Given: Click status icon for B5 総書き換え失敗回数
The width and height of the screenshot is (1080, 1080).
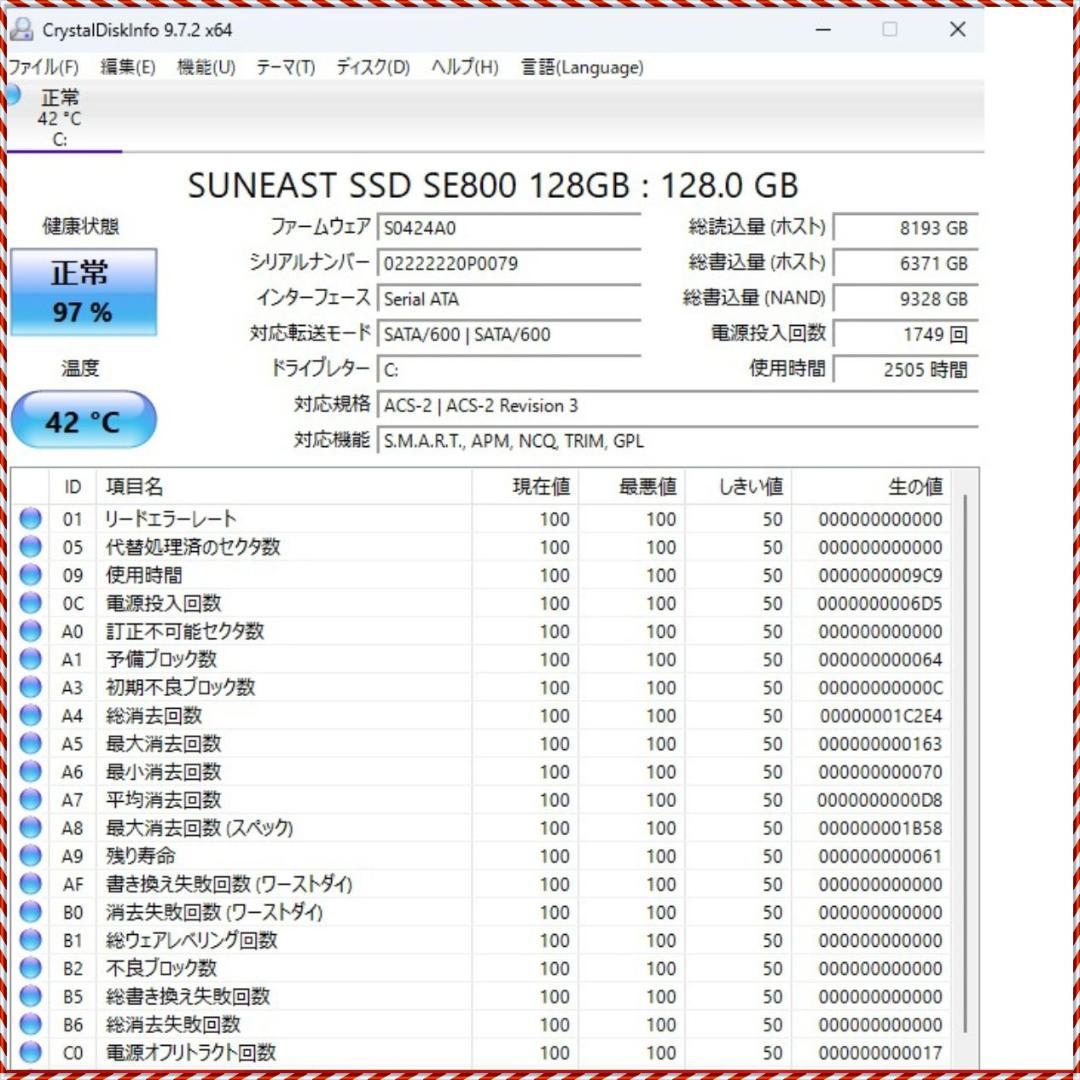Looking at the screenshot, I should tap(30, 997).
